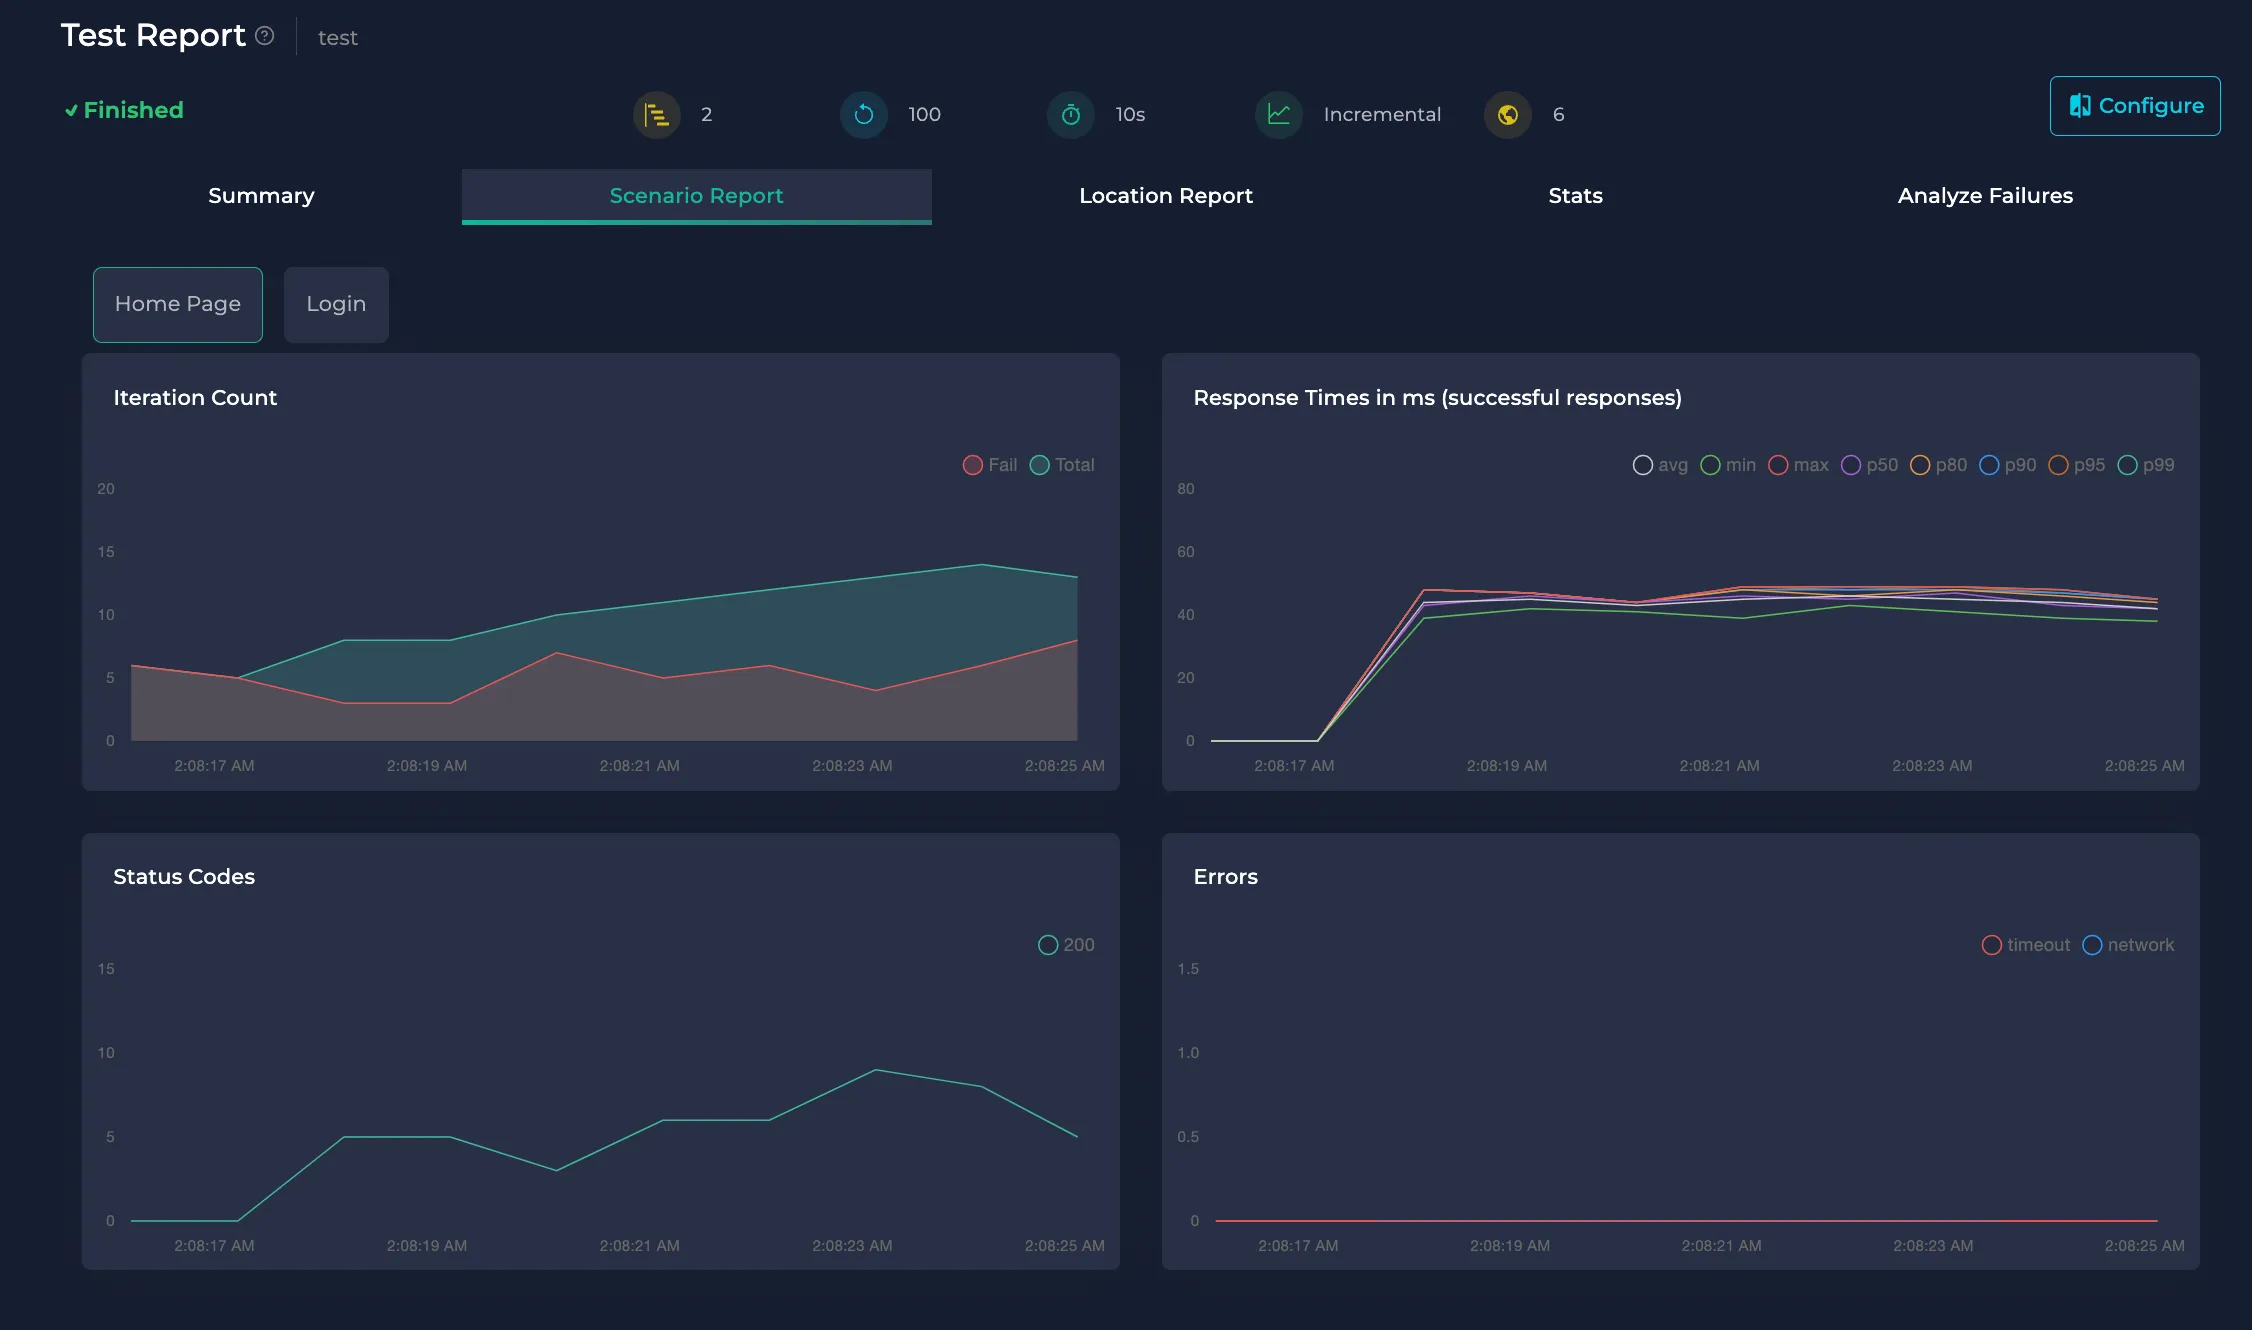The width and height of the screenshot is (2252, 1330).
Task: Click the globe locations icon showing 6
Action: pyautogui.click(x=1508, y=115)
